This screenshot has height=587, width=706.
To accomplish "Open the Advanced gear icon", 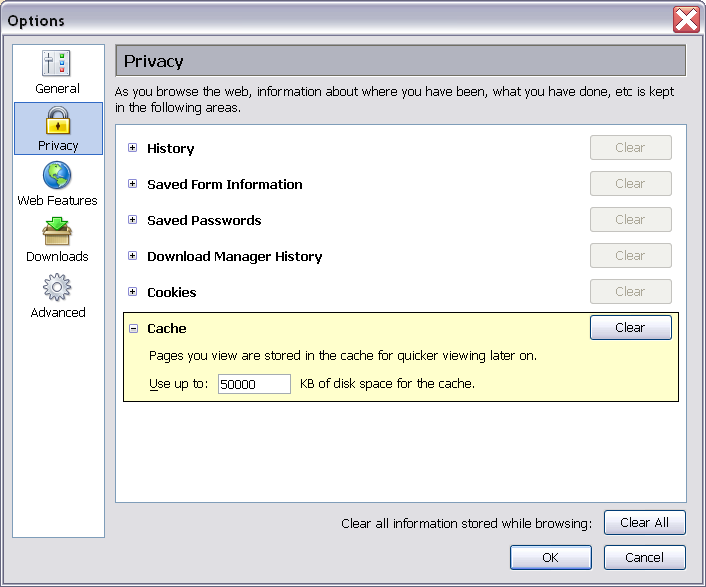I will [x=58, y=289].
